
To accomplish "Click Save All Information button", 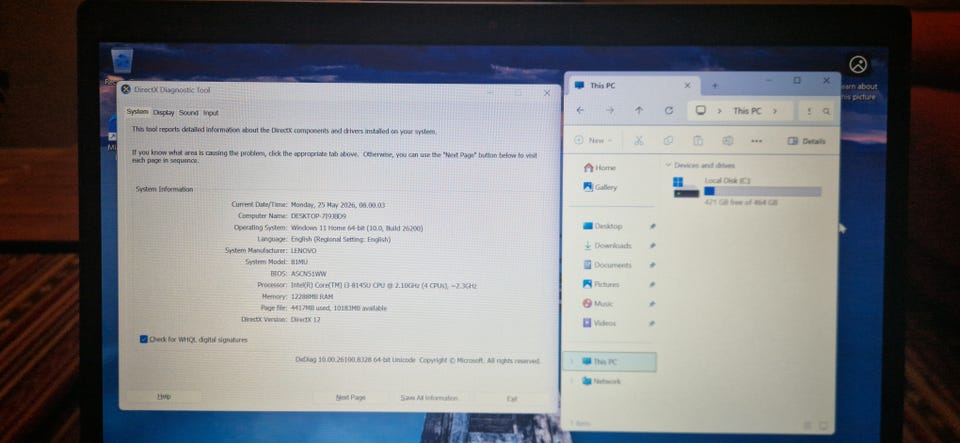I will point(429,398).
